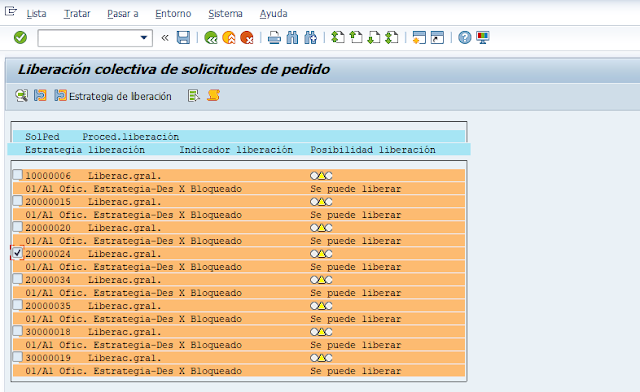Click the green list changes icon
This screenshot has width=640, height=392.
click(x=193, y=96)
